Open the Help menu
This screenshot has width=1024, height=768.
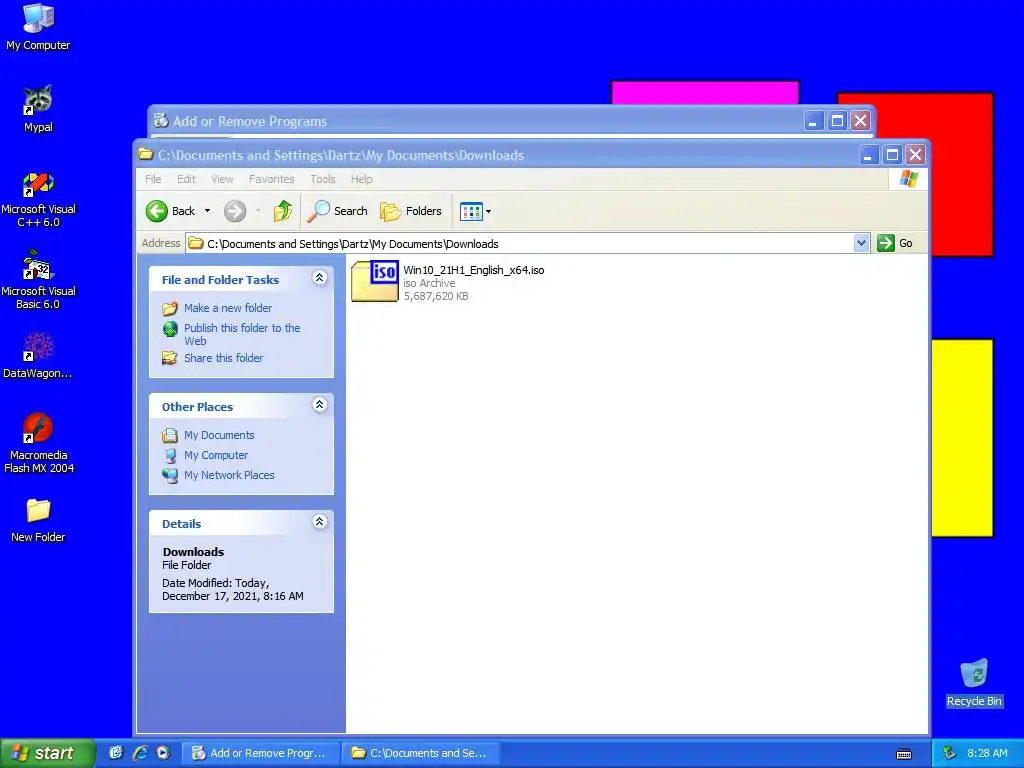click(x=361, y=179)
